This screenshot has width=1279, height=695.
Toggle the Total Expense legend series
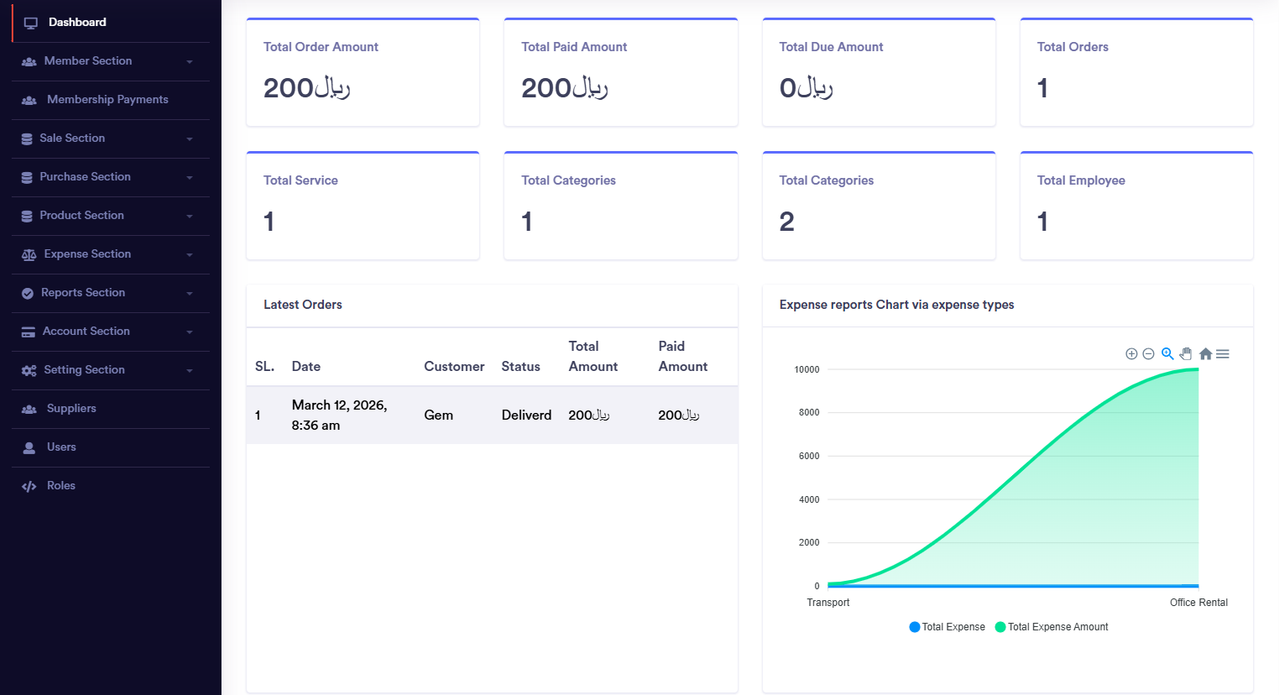[x=947, y=627]
